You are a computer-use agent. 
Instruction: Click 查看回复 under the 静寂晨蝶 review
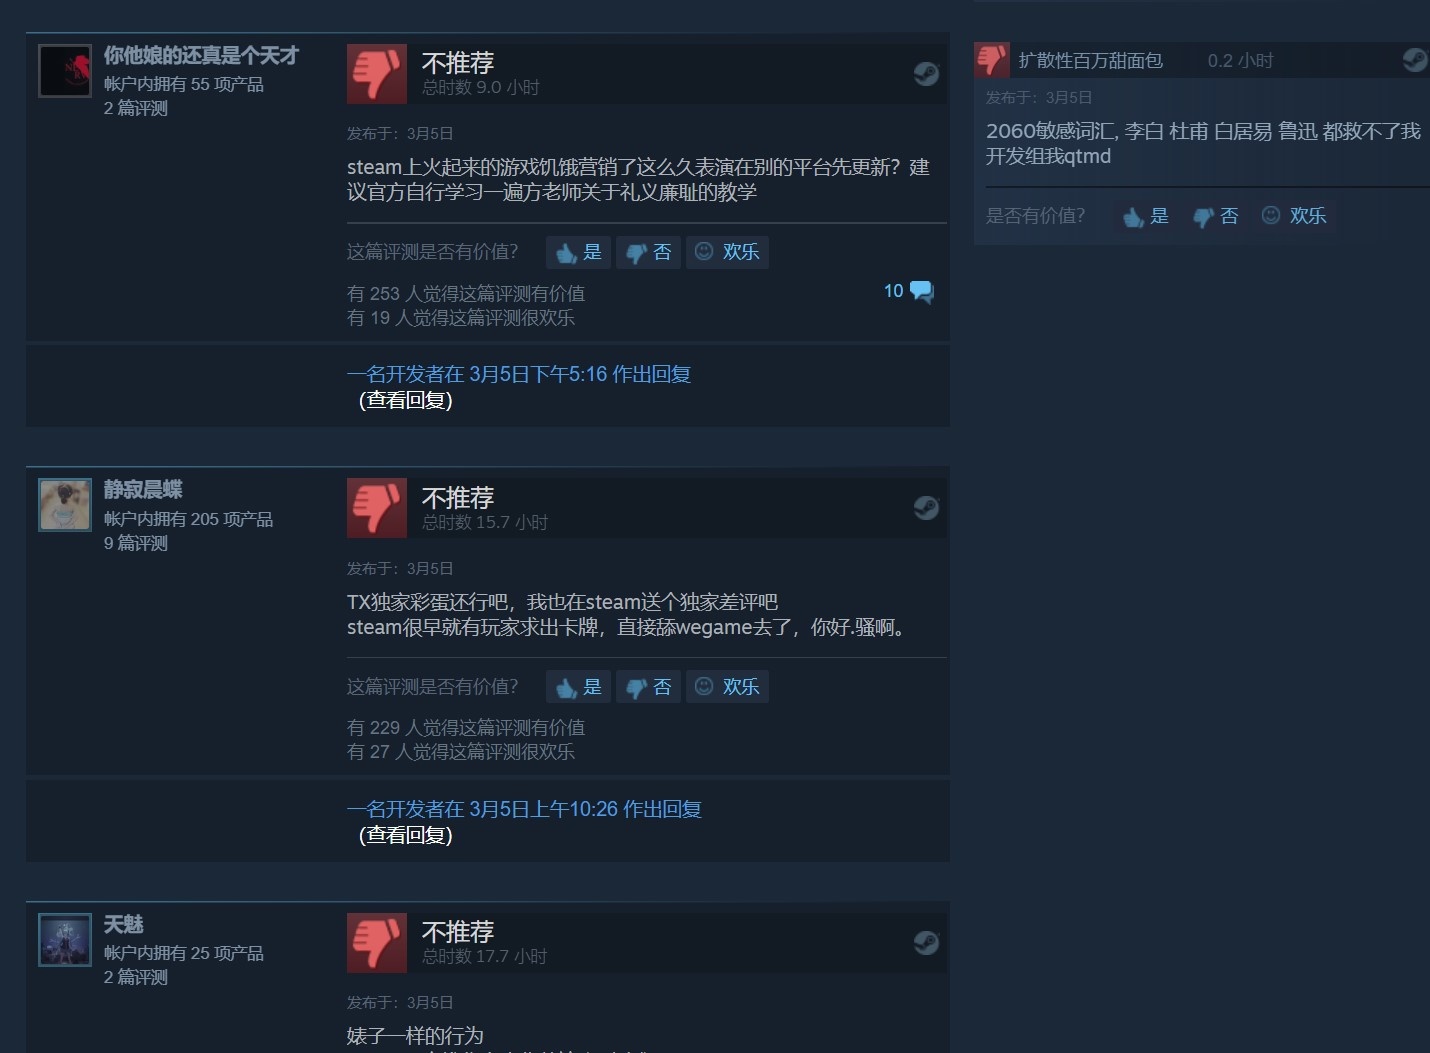click(406, 835)
